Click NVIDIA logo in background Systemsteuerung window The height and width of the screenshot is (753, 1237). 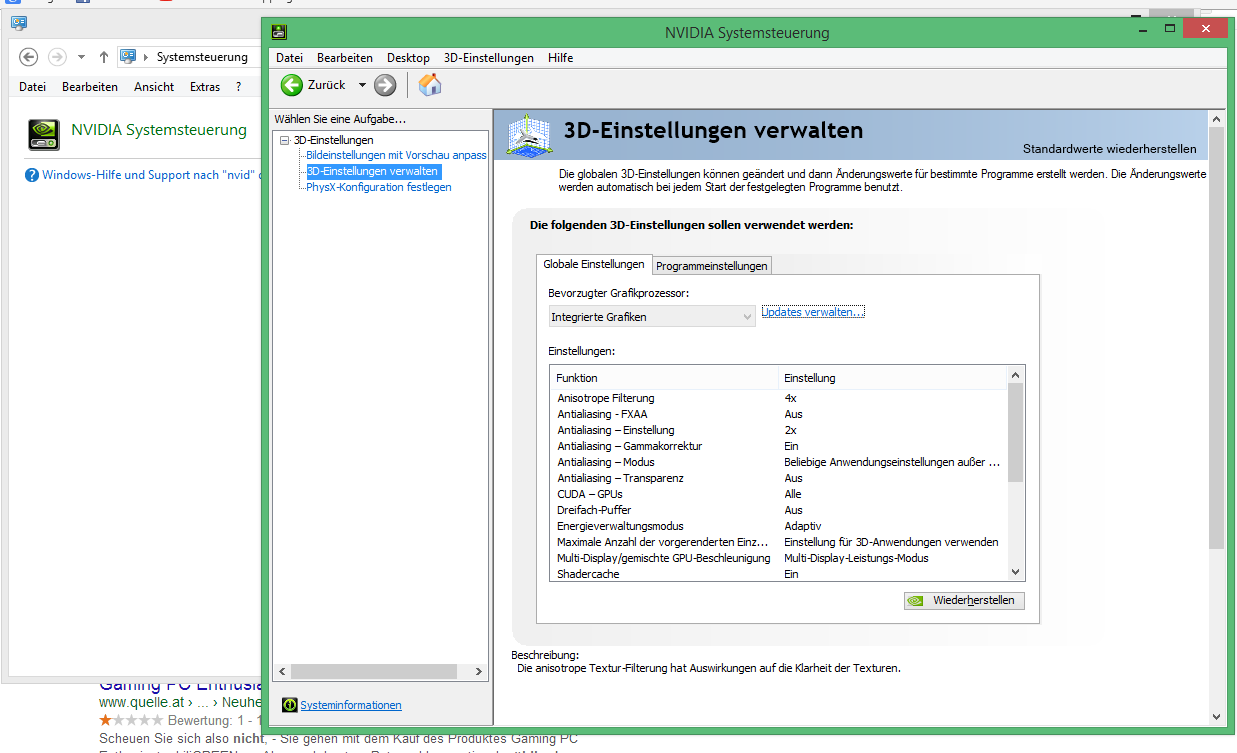pyautogui.click(x=44, y=134)
